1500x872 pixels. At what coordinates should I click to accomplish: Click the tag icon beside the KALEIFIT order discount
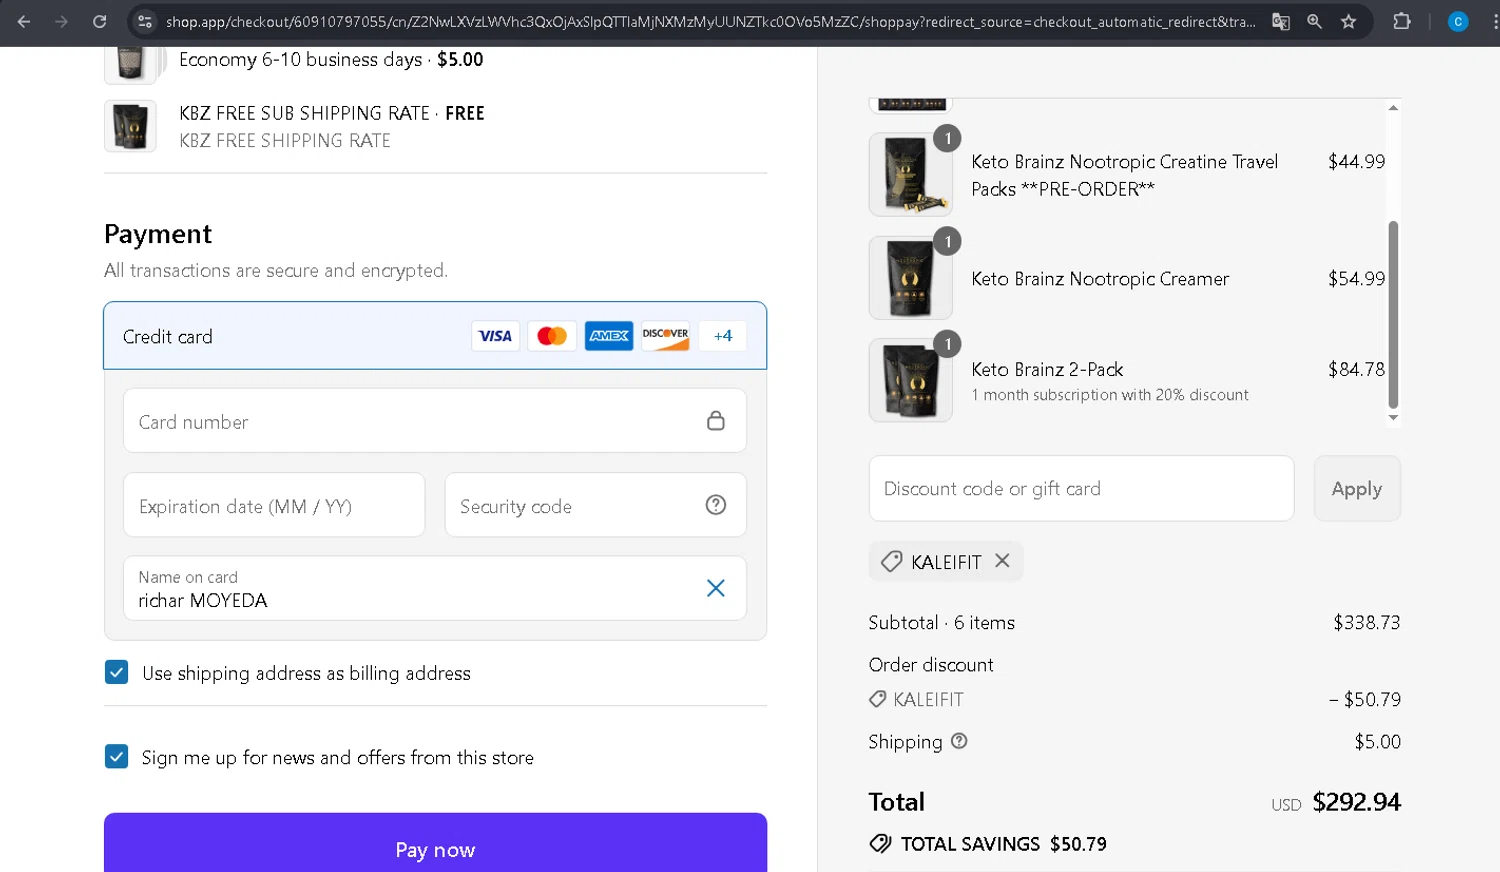pos(877,699)
